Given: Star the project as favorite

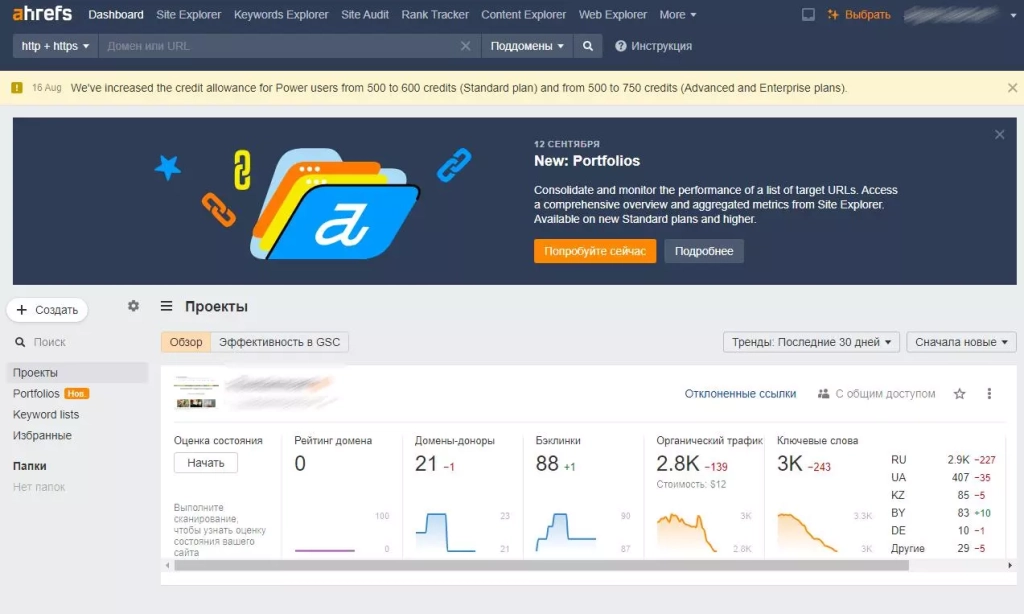Looking at the screenshot, I should (x=959, y=394).
